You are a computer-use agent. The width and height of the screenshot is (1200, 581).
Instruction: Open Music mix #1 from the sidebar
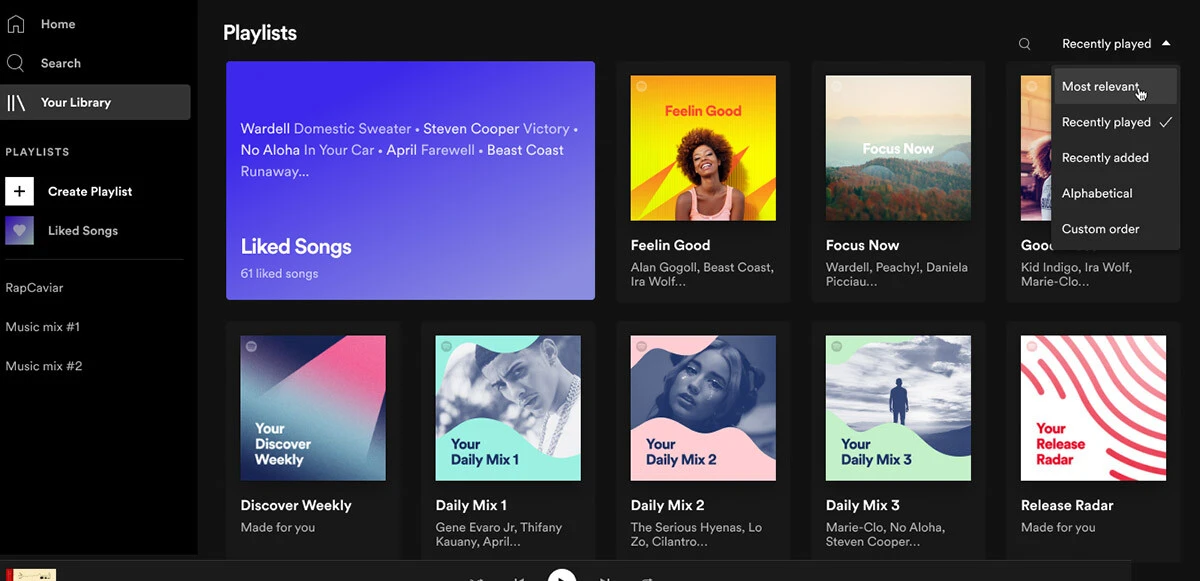(x=43, y=326)
